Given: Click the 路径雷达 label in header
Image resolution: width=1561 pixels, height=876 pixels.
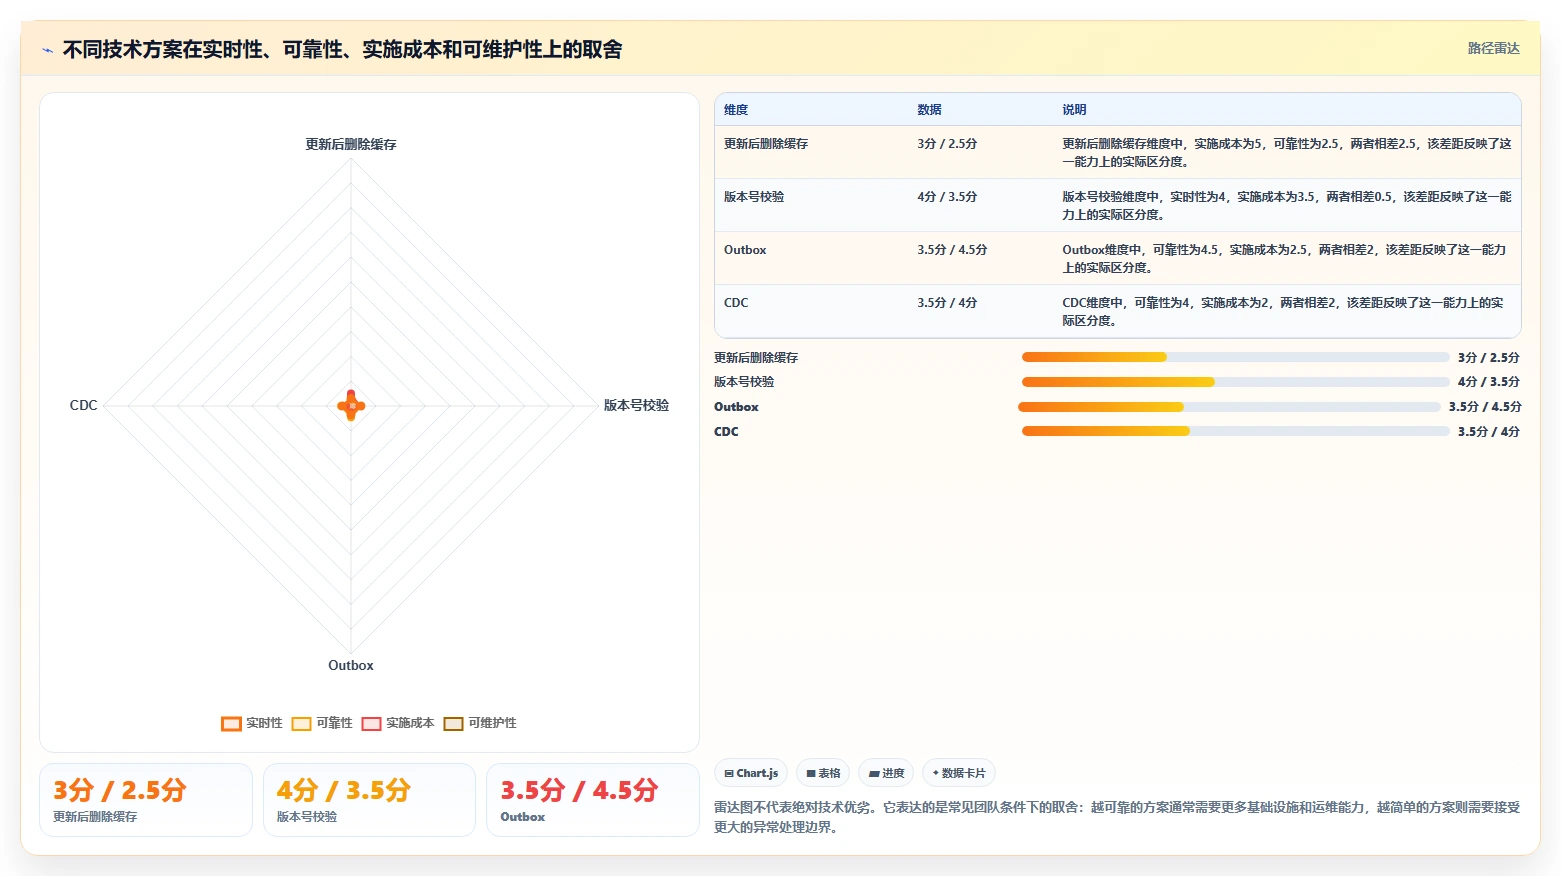Looking at the screenshot, I should (x=1493, y=48).
